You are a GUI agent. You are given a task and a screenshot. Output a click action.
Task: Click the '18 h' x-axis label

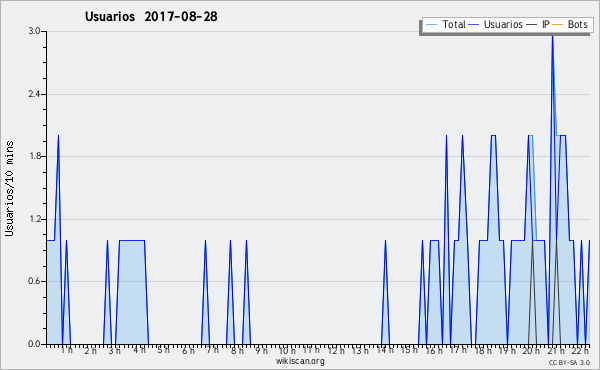483,350
